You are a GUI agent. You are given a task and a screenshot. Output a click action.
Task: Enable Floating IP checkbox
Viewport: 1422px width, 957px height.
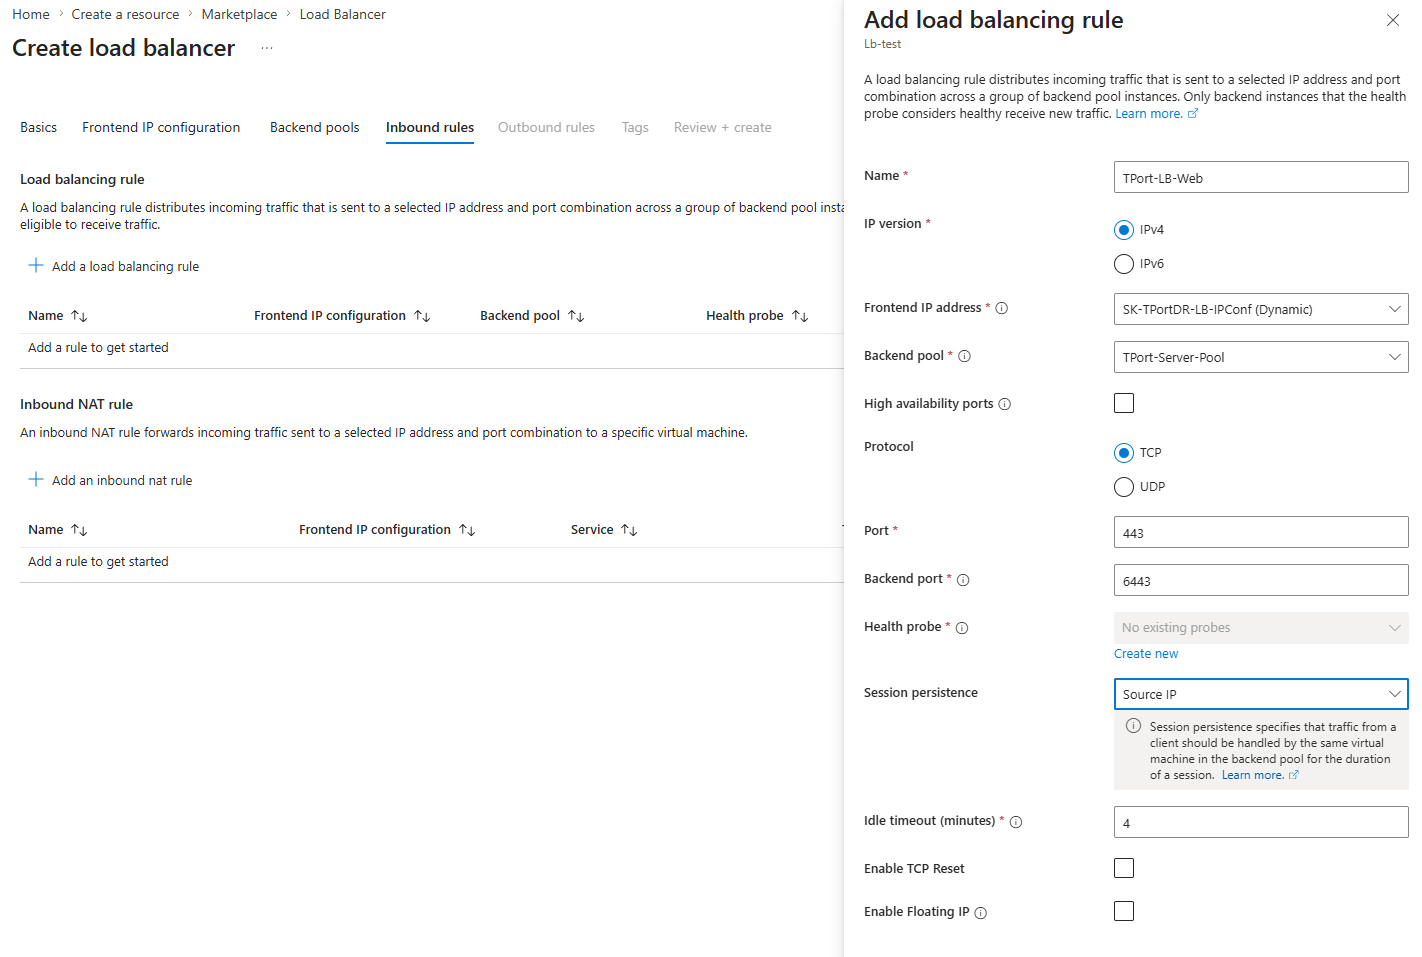(x=1124, y=911)
